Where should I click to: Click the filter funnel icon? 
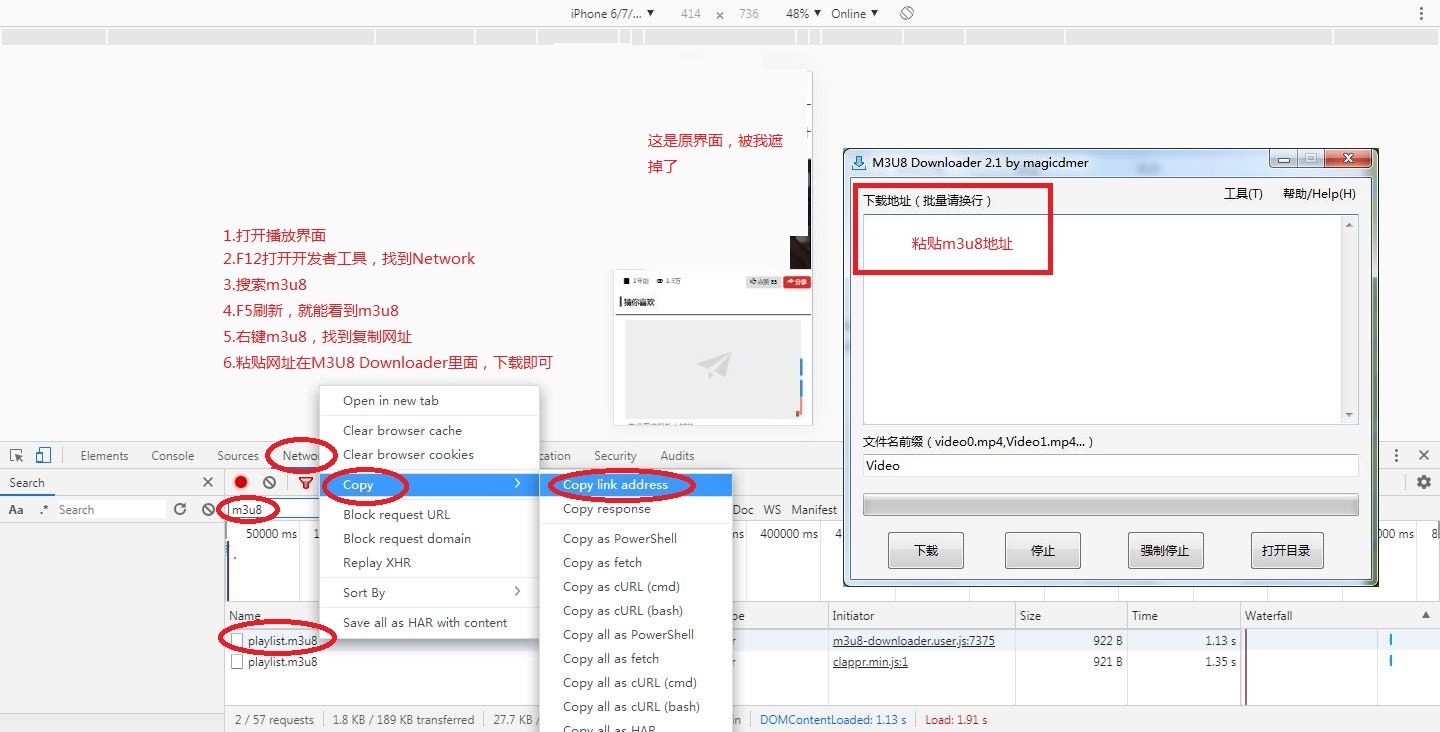[306, 482]
